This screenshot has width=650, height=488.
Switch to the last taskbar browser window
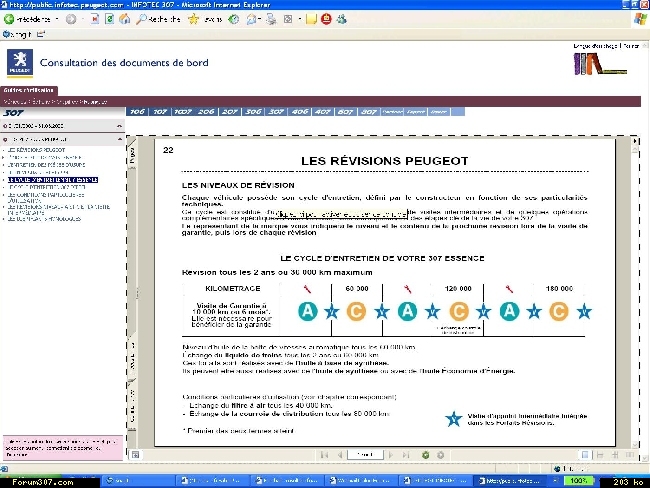point(511,481)
